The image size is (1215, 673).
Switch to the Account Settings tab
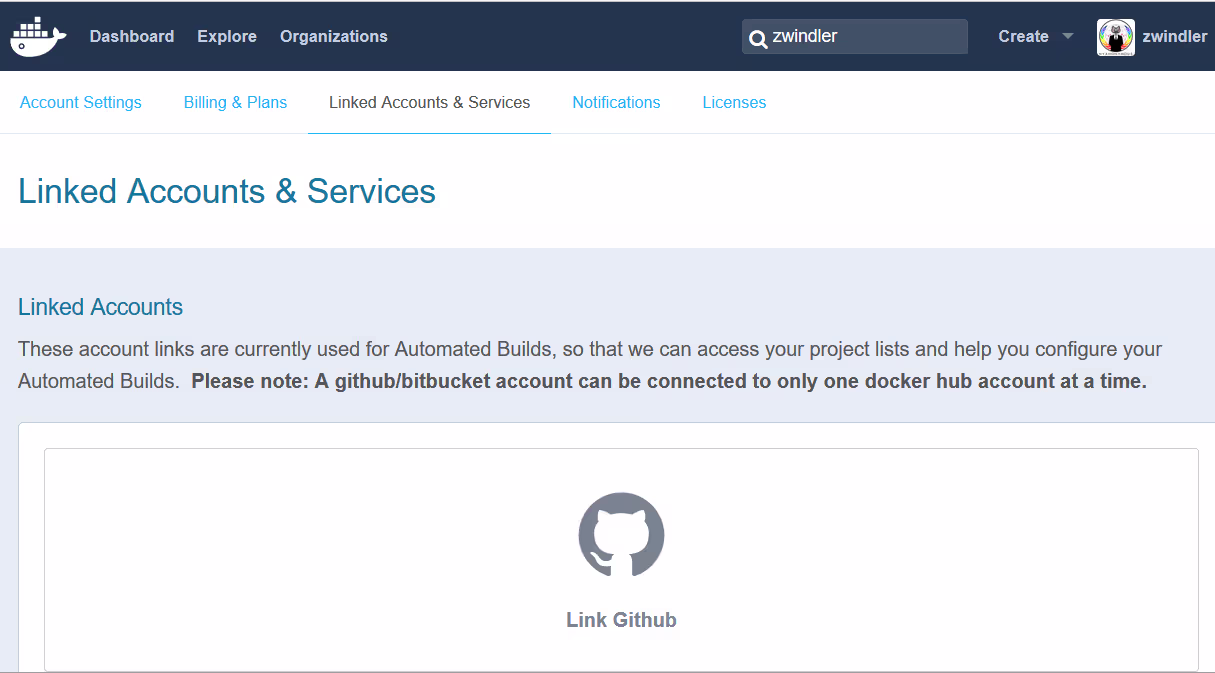click(x=81, y=102)
